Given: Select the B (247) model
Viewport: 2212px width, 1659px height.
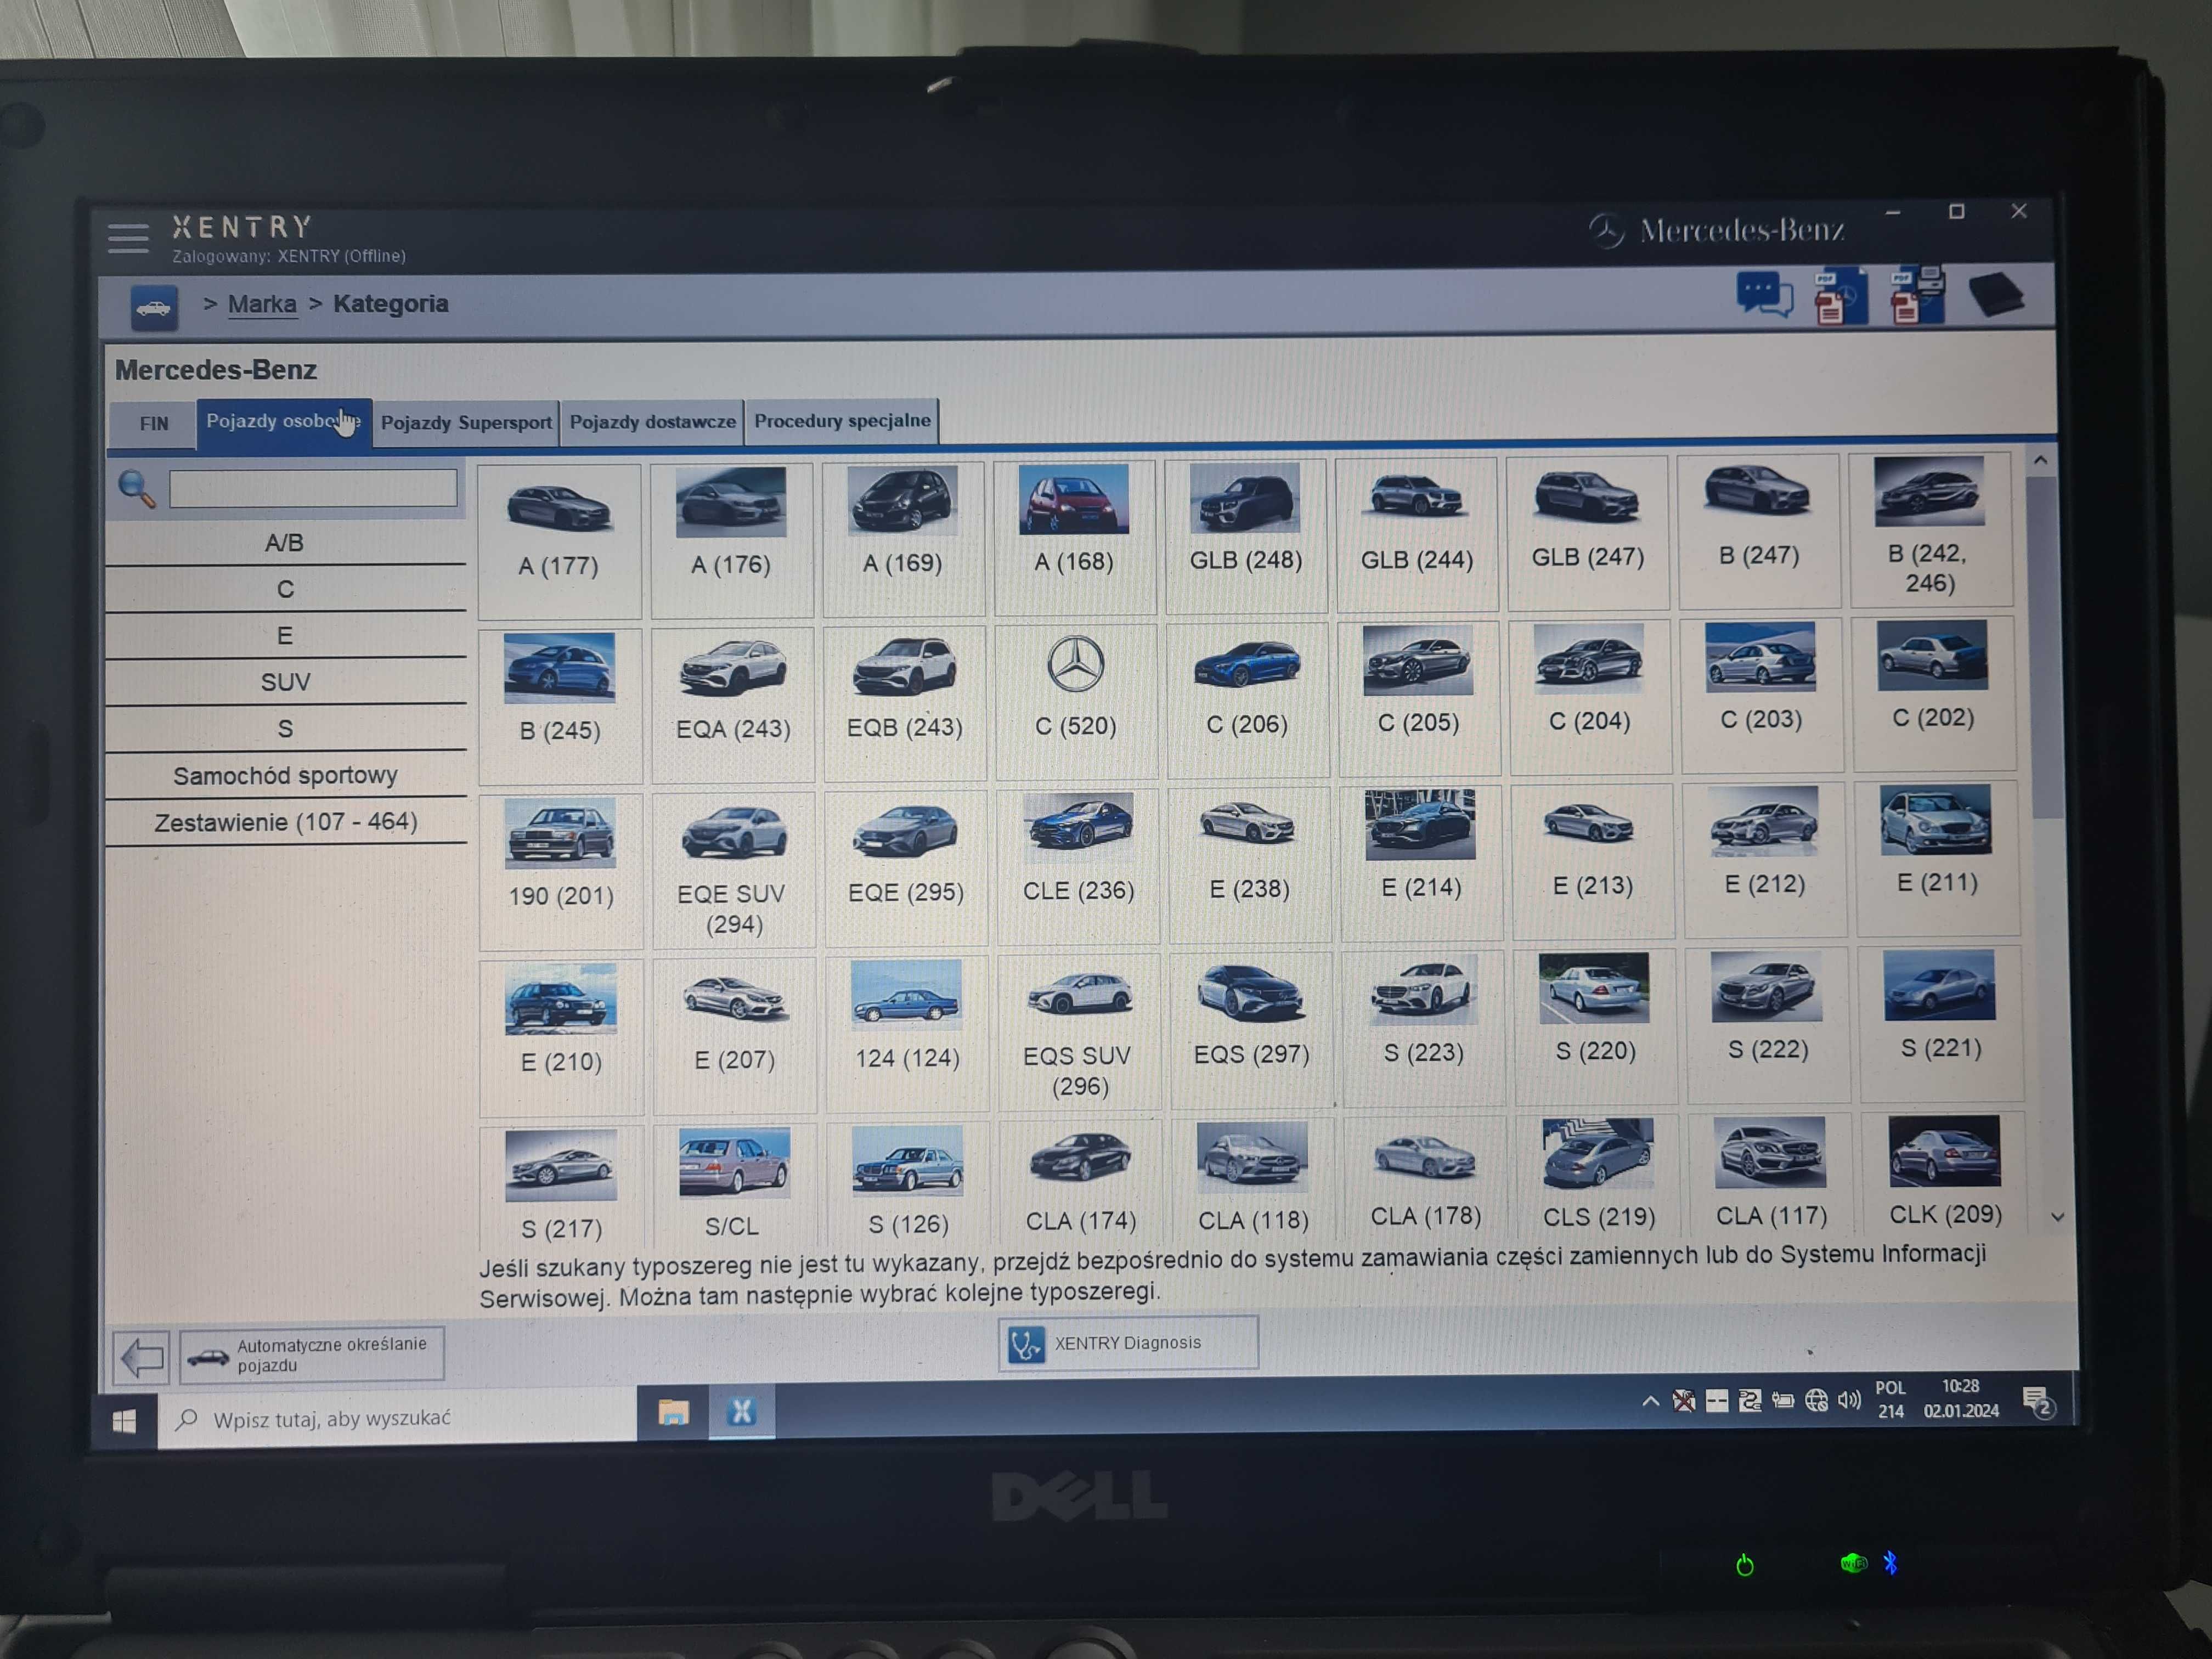Looking at the screenshot, I should (1759, 531).
